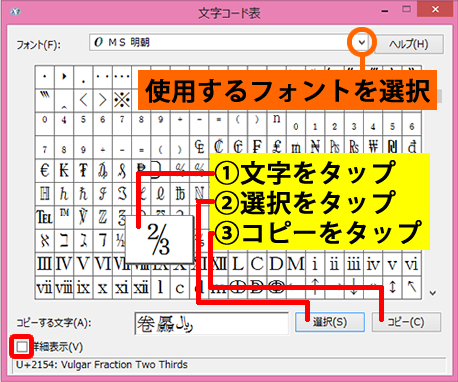Select small Roman numeral ⅸ cell
This screenshot has width=458, height=382.
[83, 287]
